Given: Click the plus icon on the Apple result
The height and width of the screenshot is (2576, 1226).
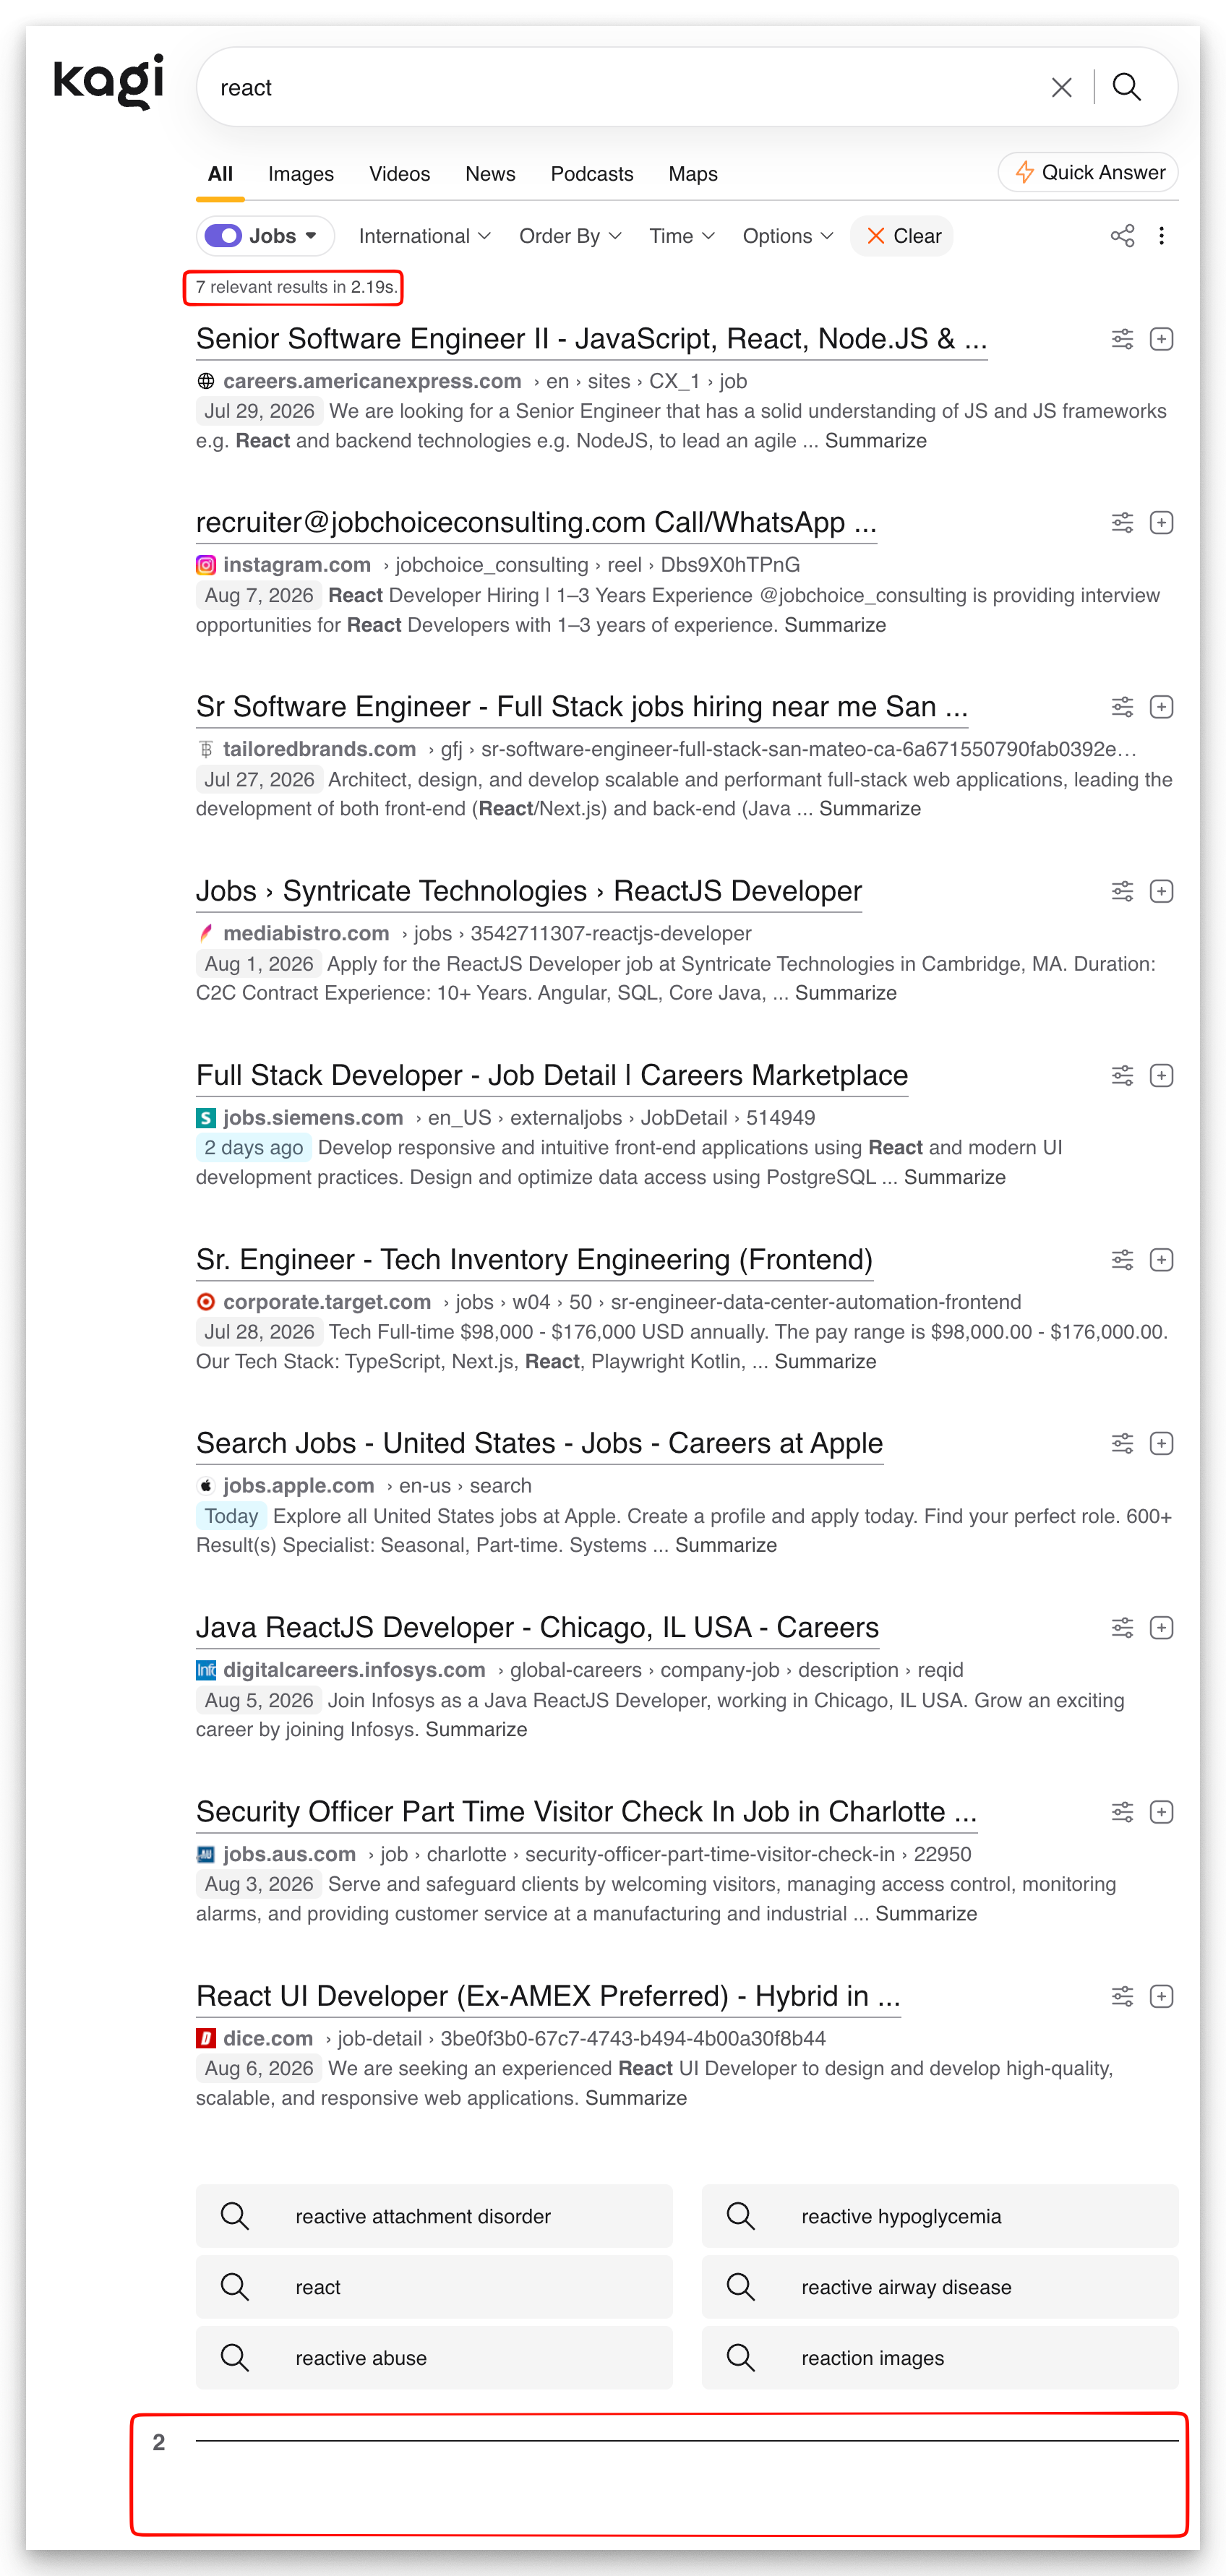Looking at the screenshot, I should point(1161,1443).
